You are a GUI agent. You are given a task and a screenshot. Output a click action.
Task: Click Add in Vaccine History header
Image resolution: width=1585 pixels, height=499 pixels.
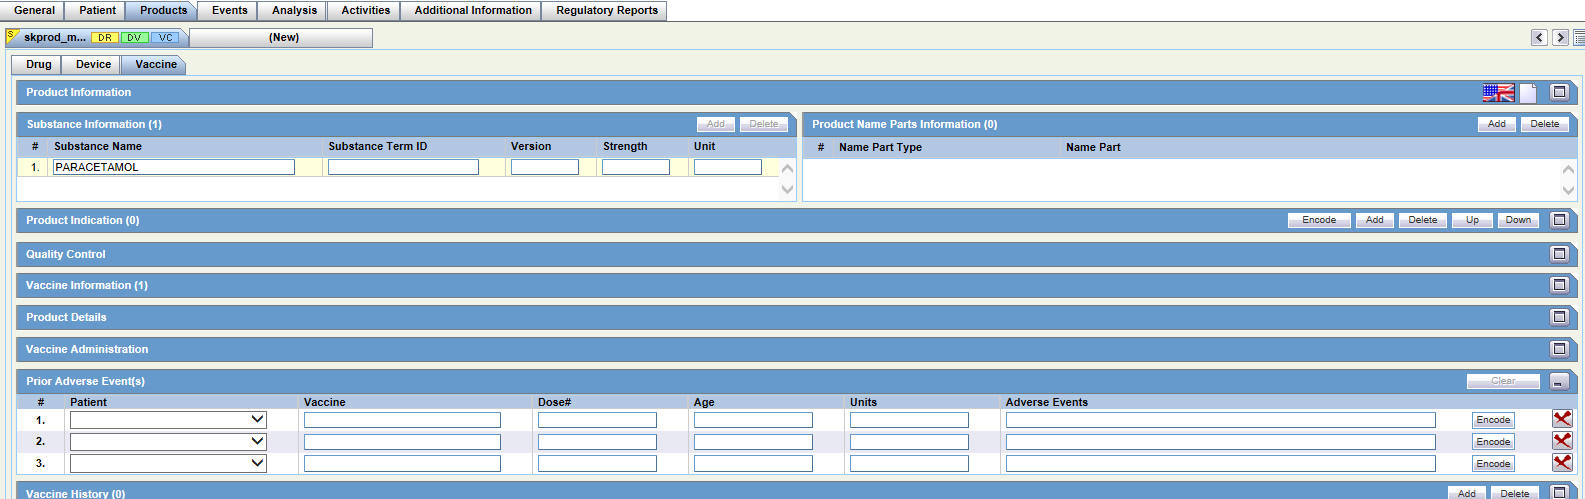click(x=1466, y=493)
